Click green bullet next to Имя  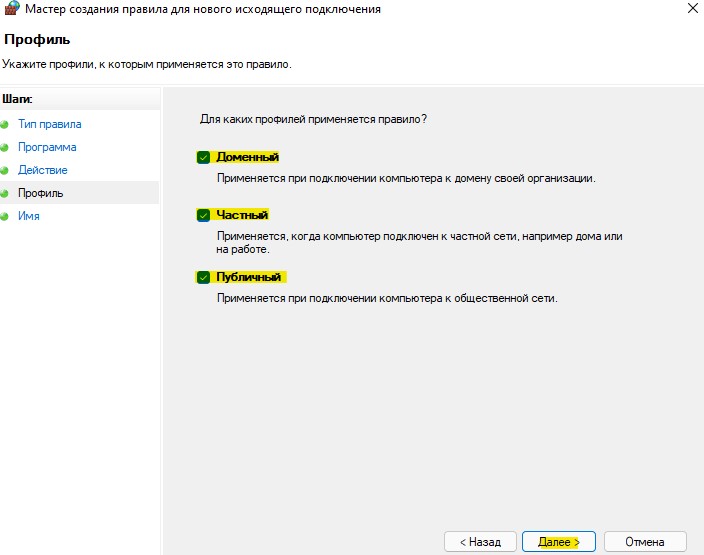point(4,216)
